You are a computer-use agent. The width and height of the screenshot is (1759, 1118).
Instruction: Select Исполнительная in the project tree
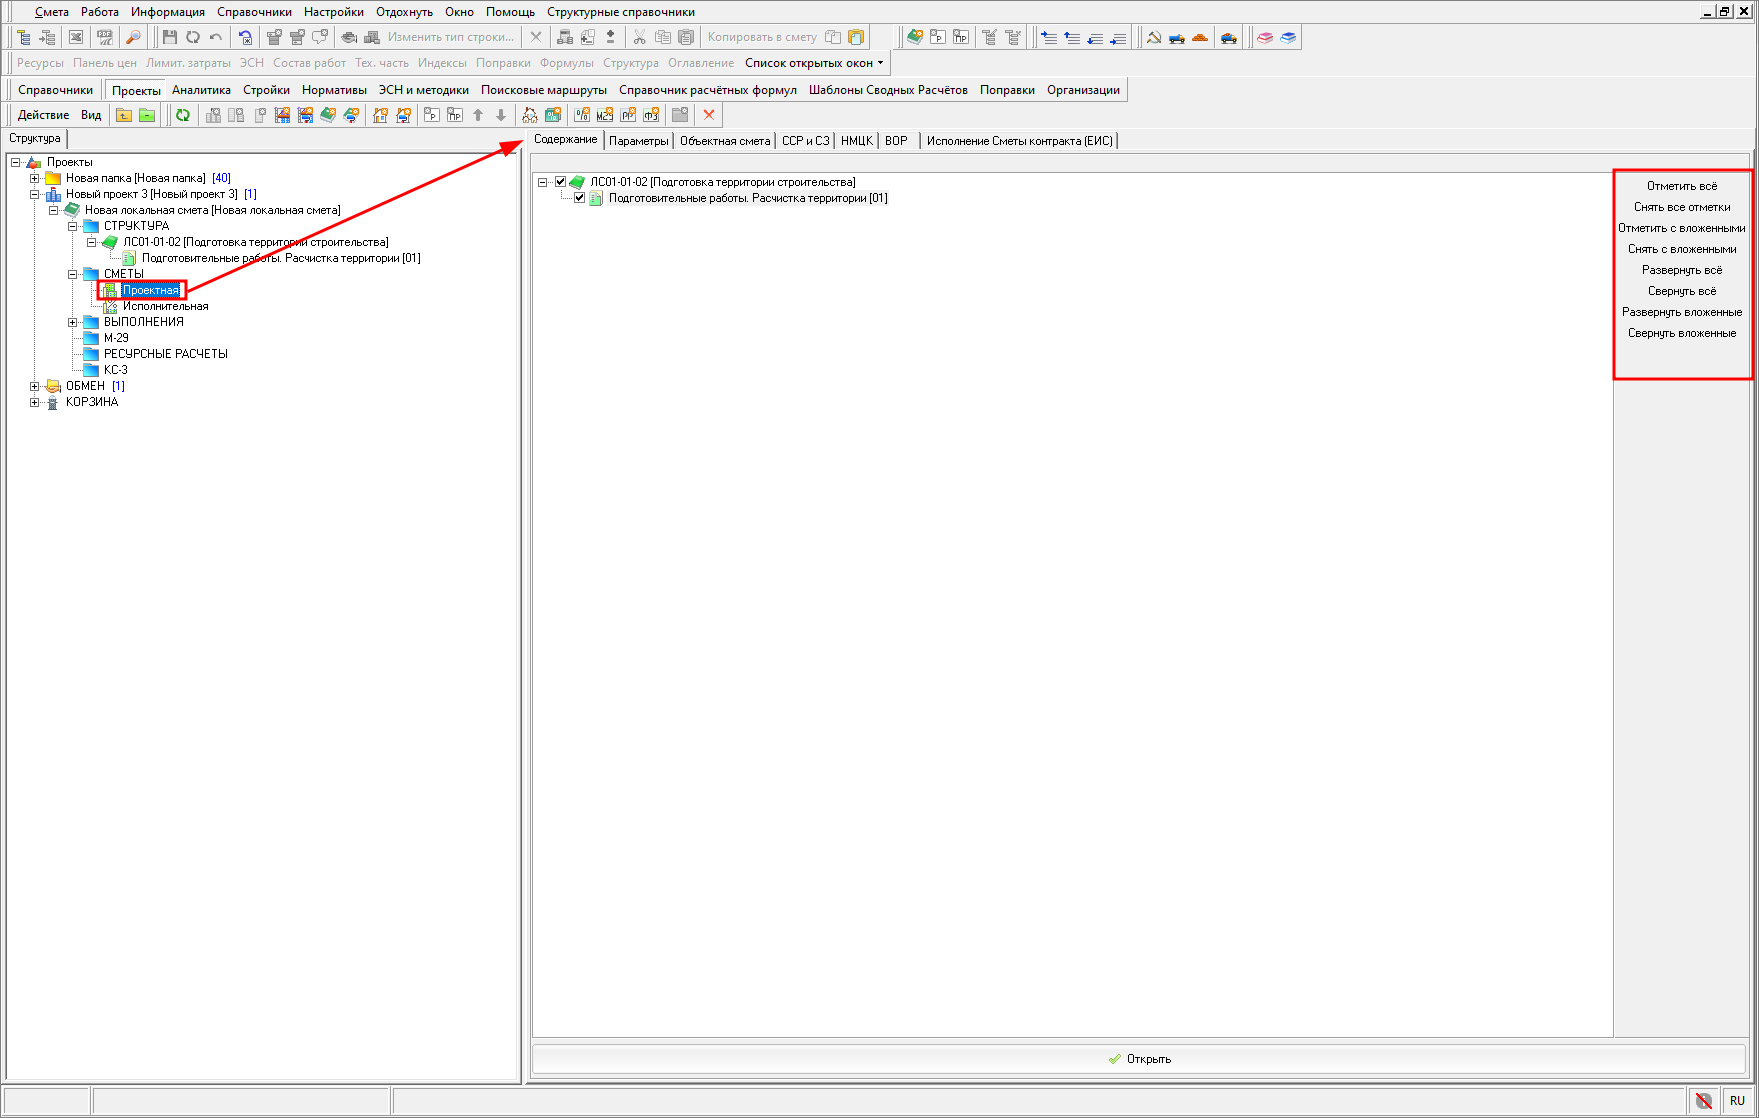coord(165,306)
